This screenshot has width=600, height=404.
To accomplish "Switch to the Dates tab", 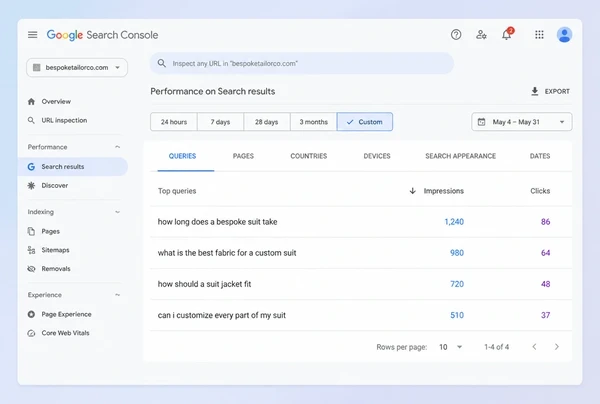I will click(x=540, y=156).
